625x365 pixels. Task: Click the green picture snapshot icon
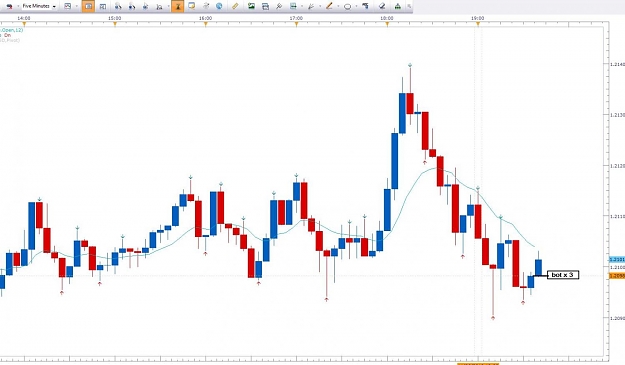251,6
